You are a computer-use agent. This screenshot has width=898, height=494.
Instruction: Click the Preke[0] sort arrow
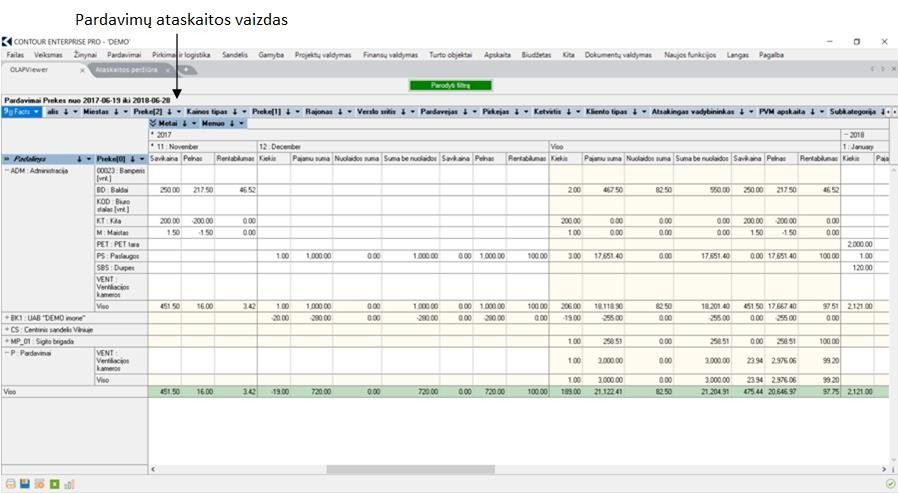pos(132,159)
